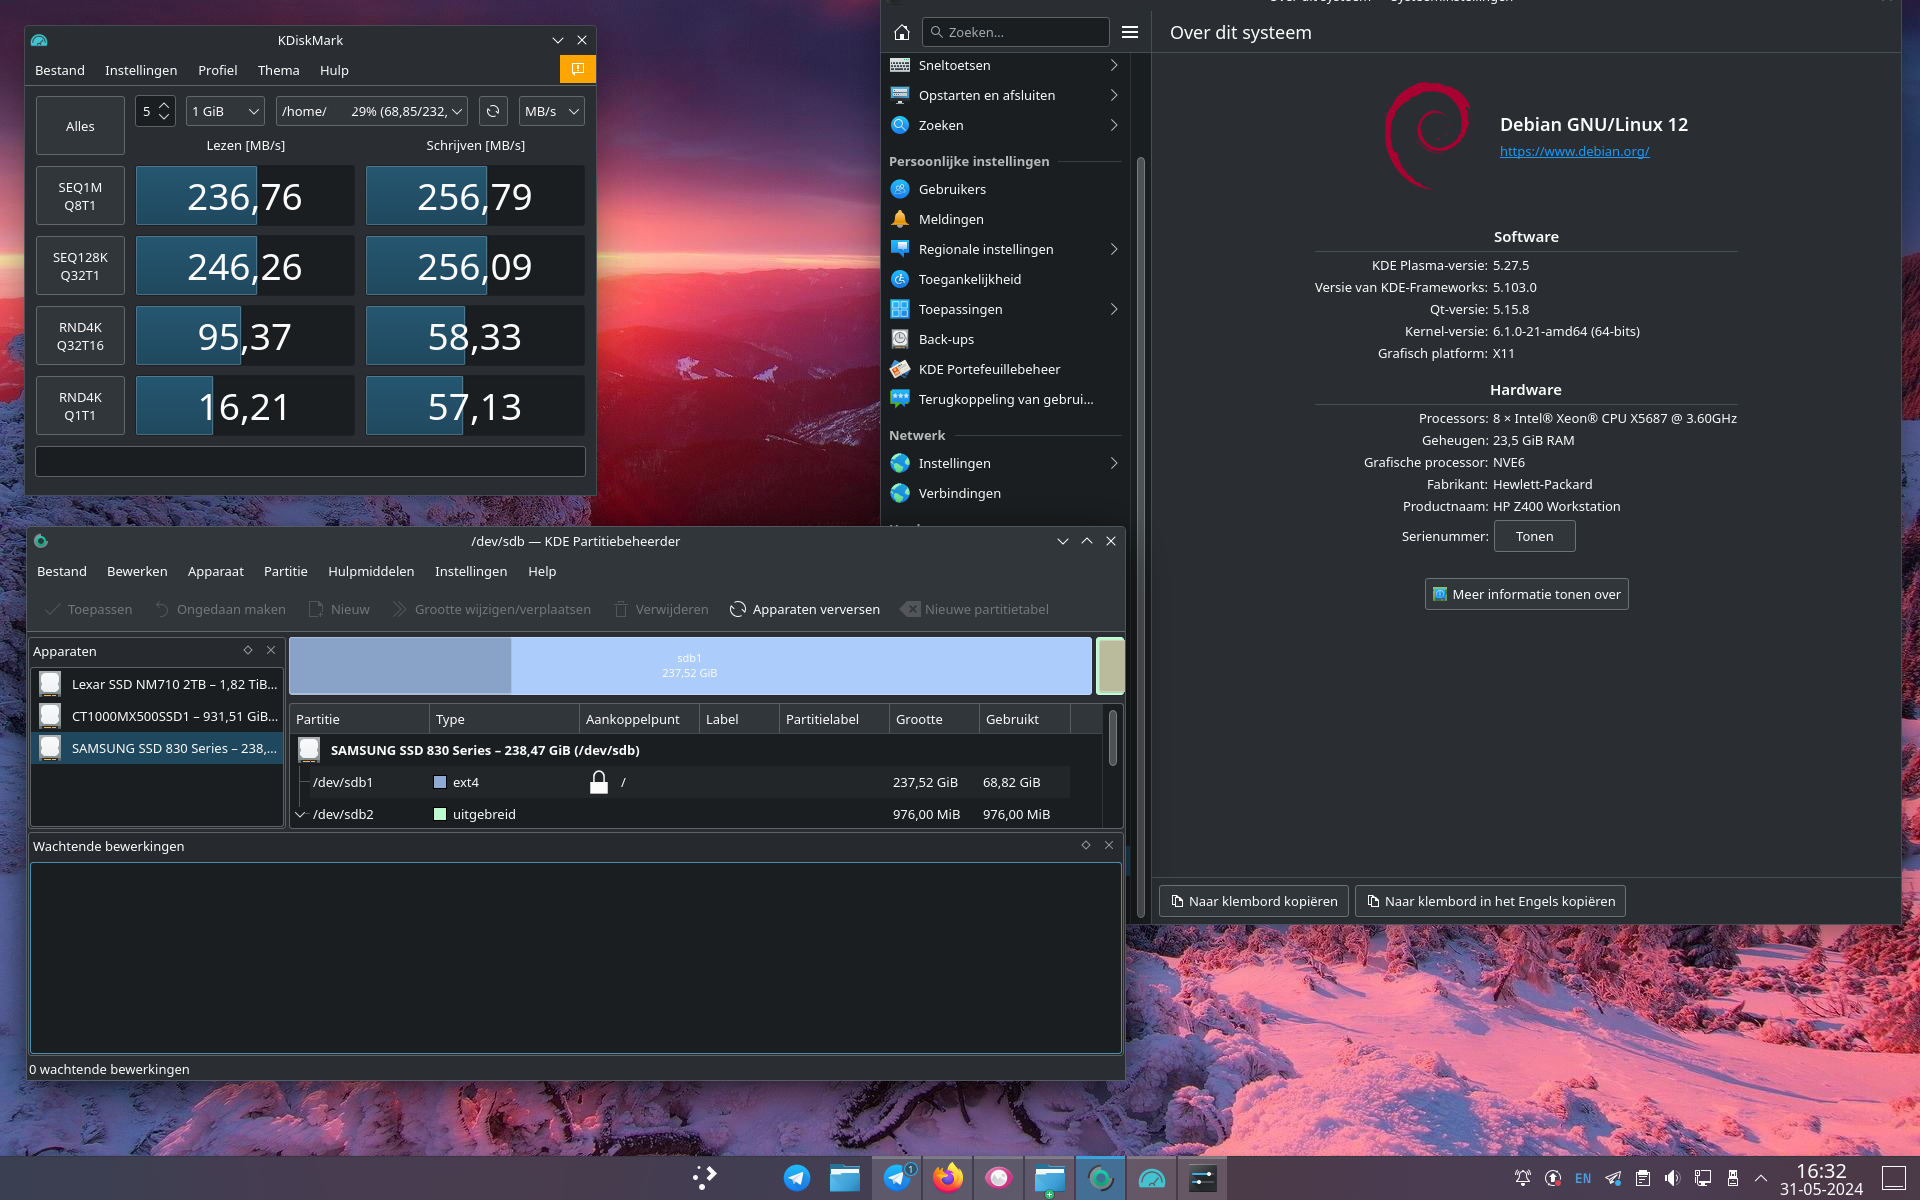1920x1200 pixels.
Task: Click the small sdb2 partition block
Action: 1110,666
